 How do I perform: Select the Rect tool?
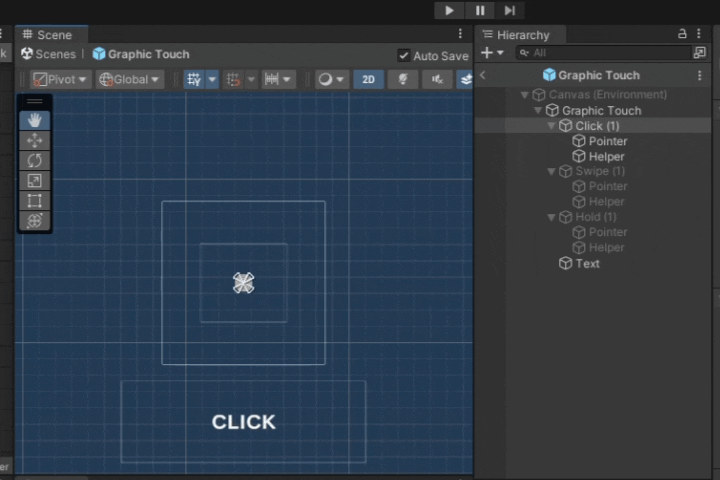35,201
